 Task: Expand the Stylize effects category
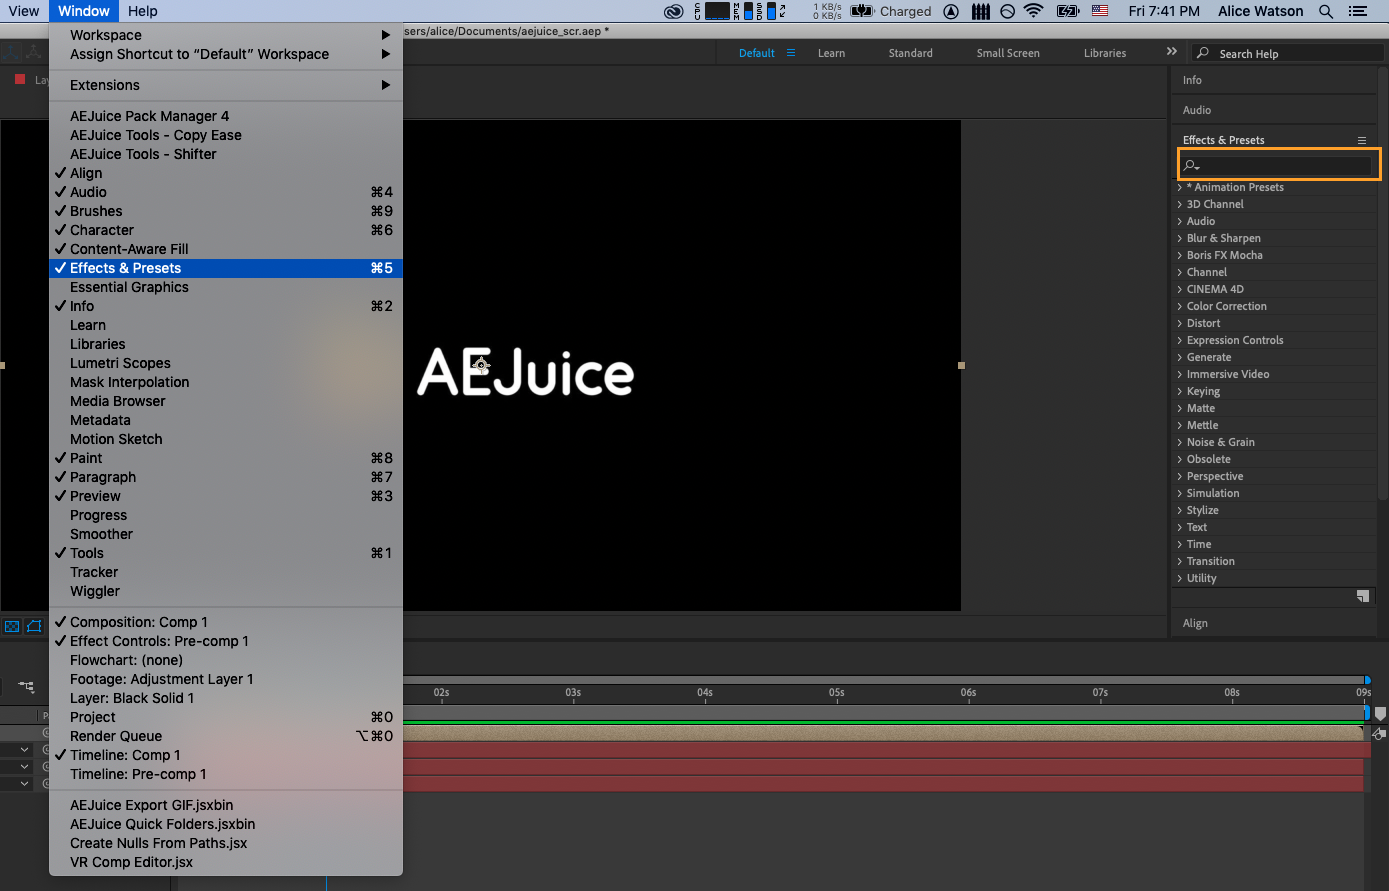click(x=1180, y=510)
